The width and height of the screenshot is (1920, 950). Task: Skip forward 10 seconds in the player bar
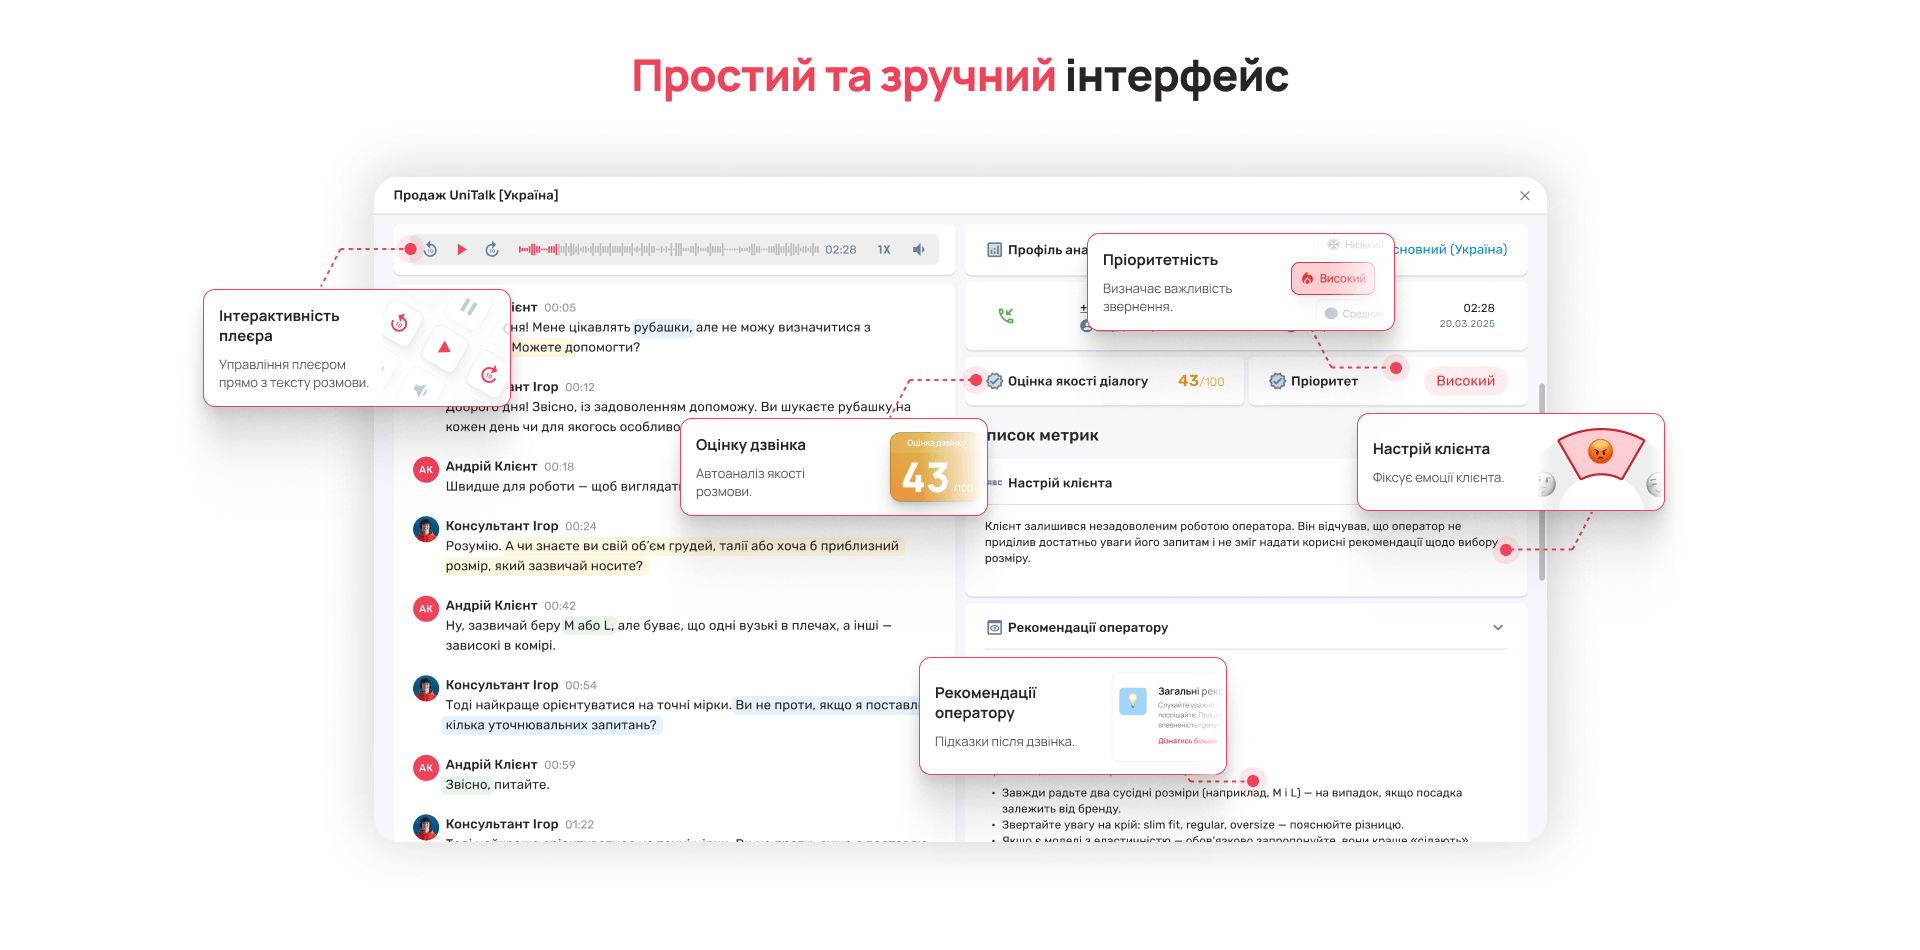coord(492,250)
